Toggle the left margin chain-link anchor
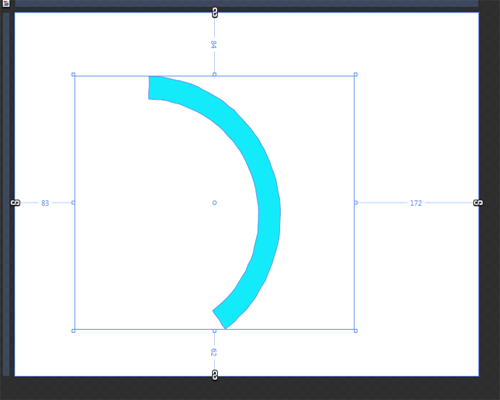 15,203
